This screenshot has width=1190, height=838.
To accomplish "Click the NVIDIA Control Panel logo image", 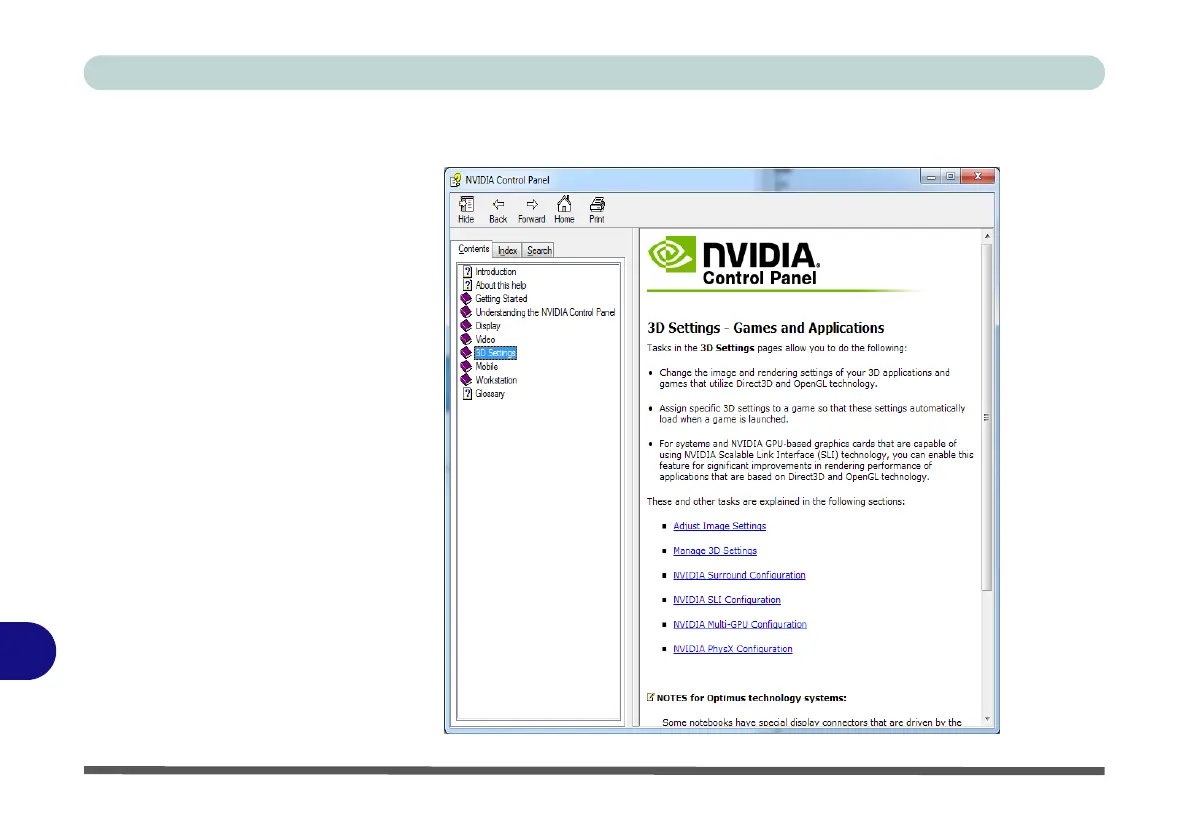I will [734, 261].
